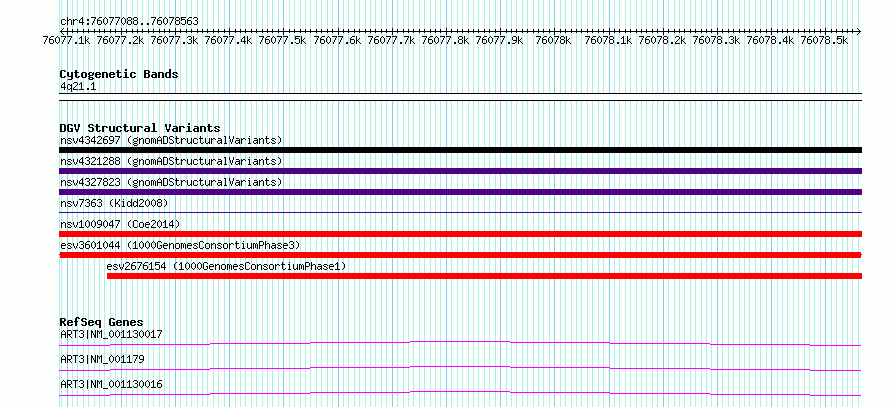The image size is (890, 407).
Task: Select the RefSeq Genes track title
Action: click(x=102, y=322)
